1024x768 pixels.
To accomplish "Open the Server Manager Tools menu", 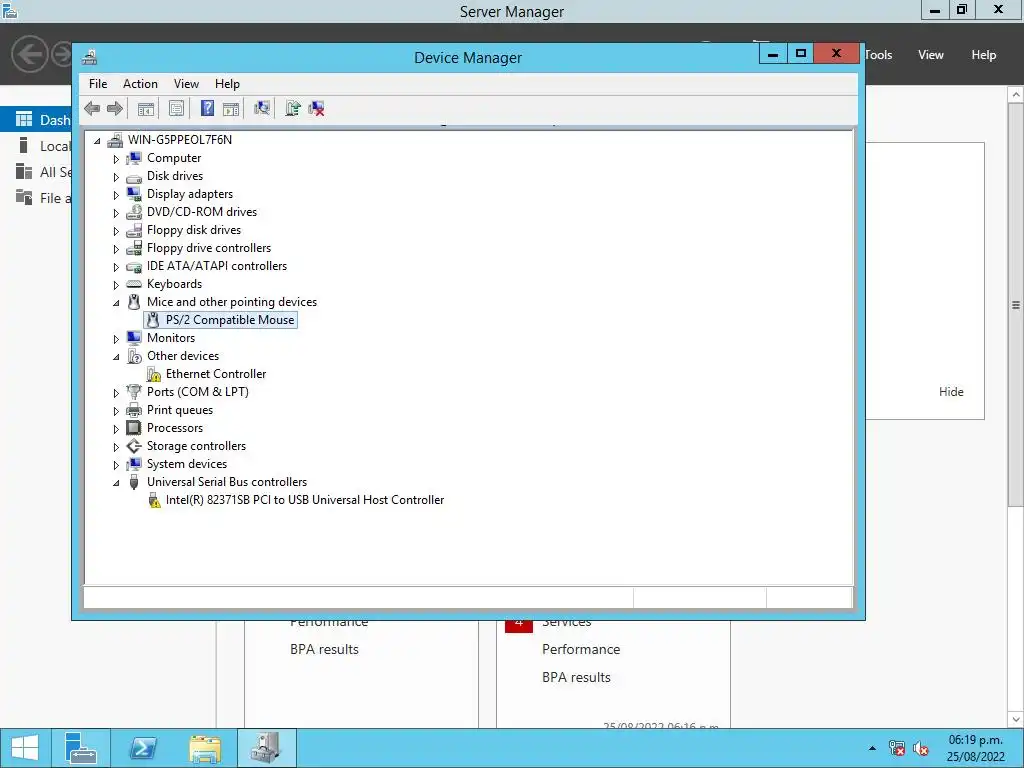I will pos(879,55).
